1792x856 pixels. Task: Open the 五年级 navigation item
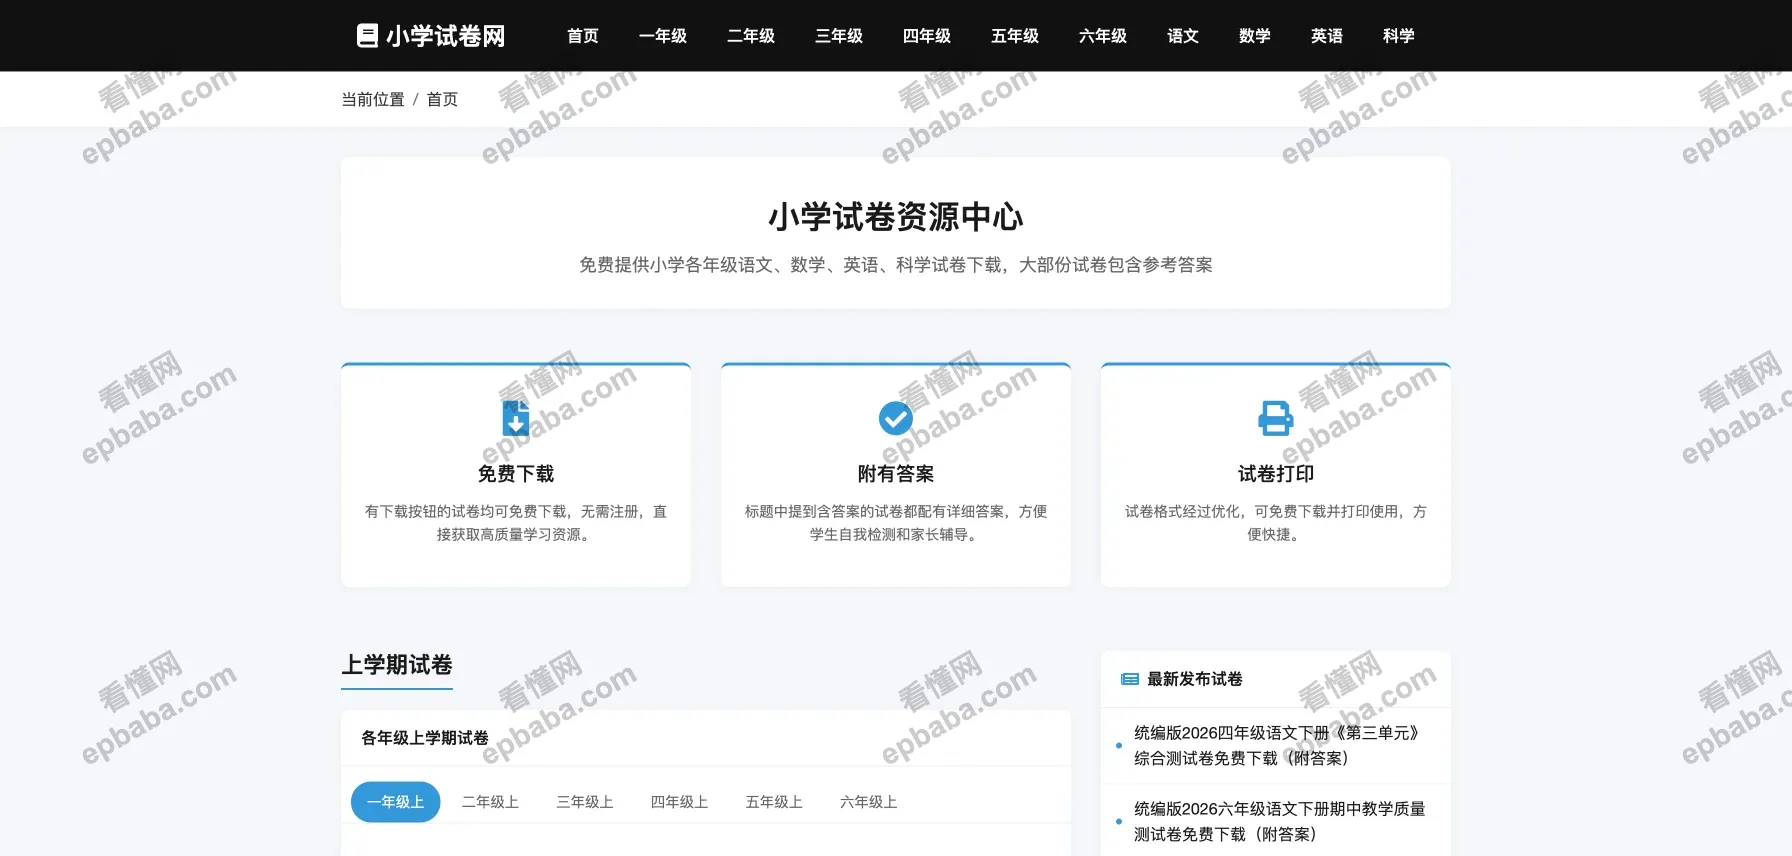1015,36
